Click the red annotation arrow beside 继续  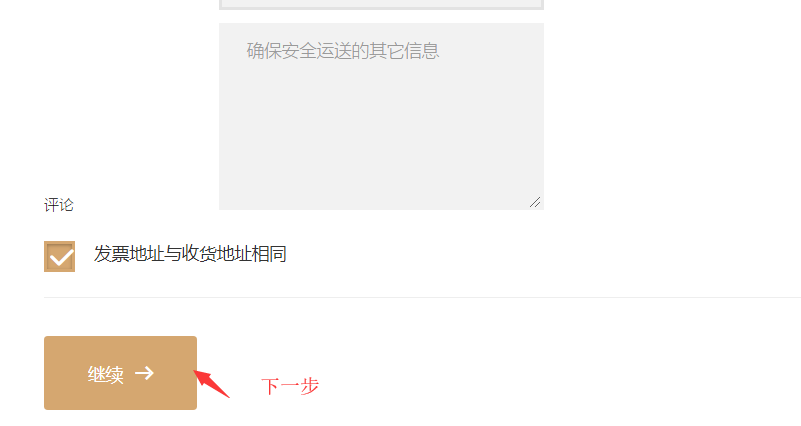212,384
